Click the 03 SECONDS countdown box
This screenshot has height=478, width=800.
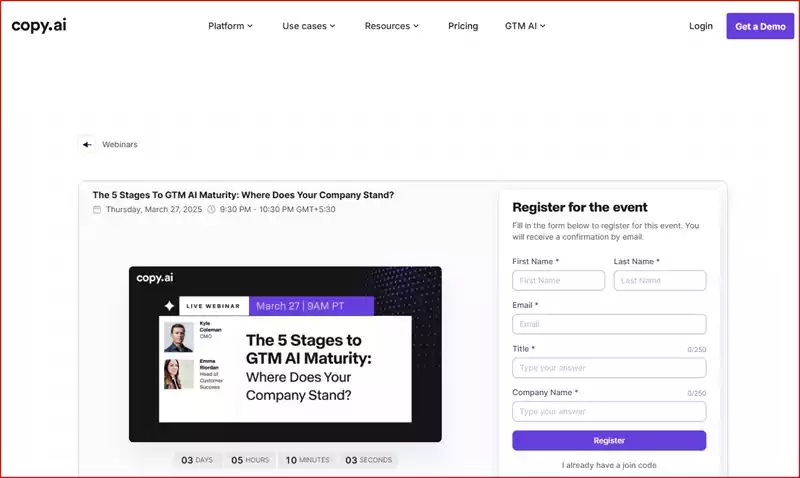point(368,460)
